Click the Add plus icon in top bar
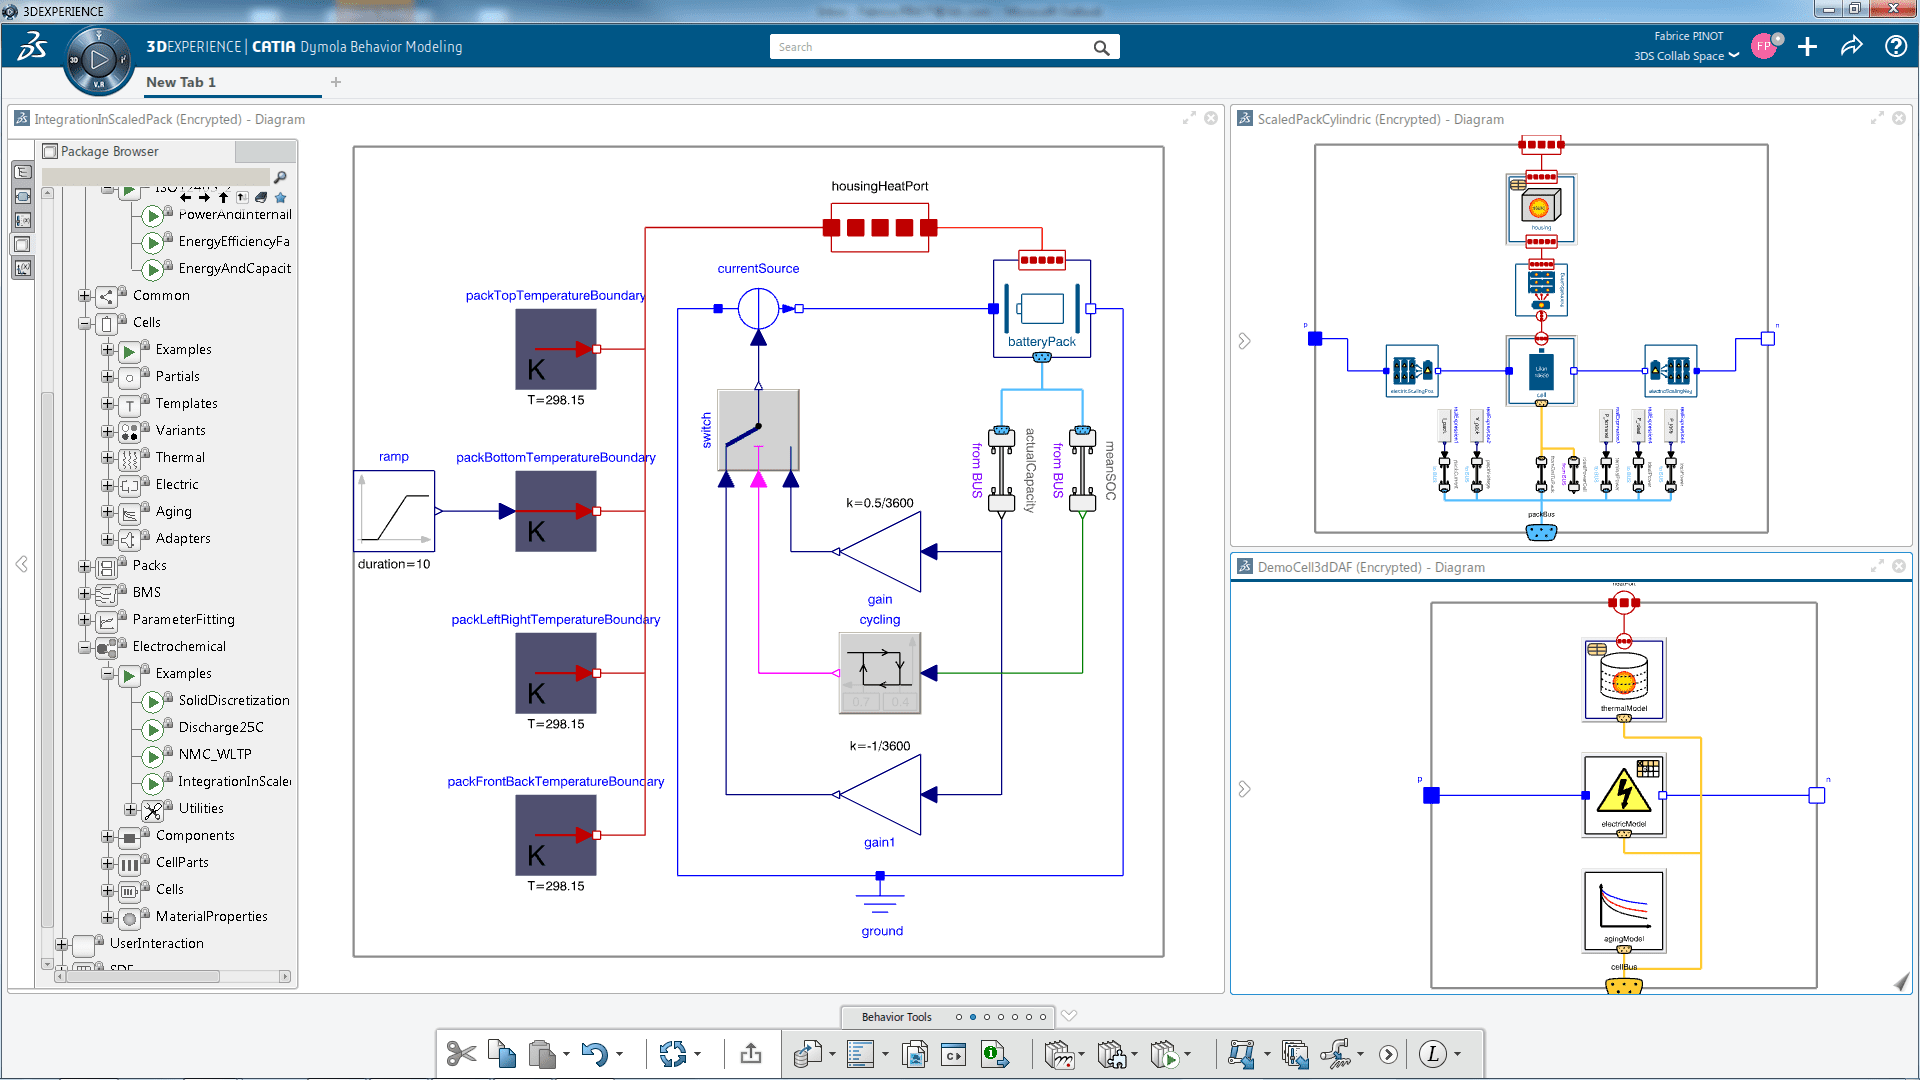This screenshot has height=1080, width=1920. [1807, 47]
